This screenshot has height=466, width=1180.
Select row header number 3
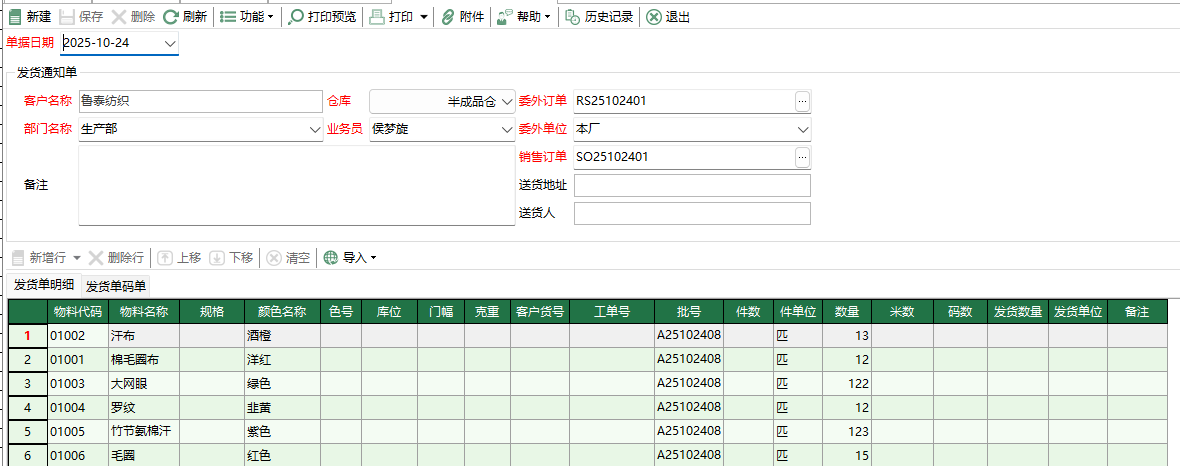click(28, 384)
